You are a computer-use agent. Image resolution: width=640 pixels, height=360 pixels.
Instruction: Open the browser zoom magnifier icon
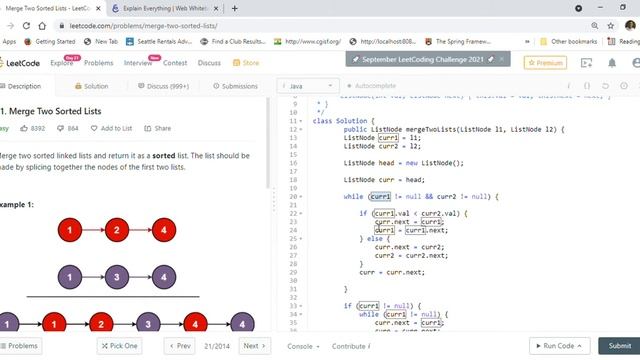pyautogui.click(x=595, y=26)
